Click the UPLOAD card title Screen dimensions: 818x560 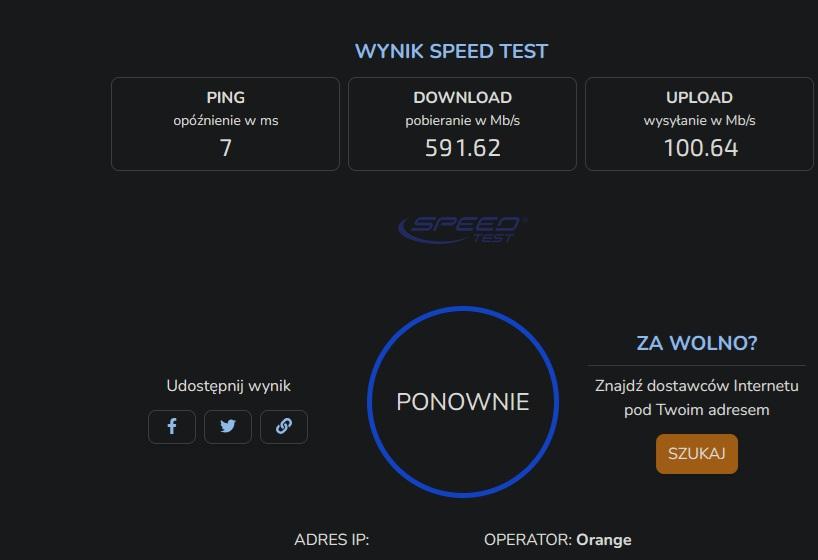click(699, 98)
